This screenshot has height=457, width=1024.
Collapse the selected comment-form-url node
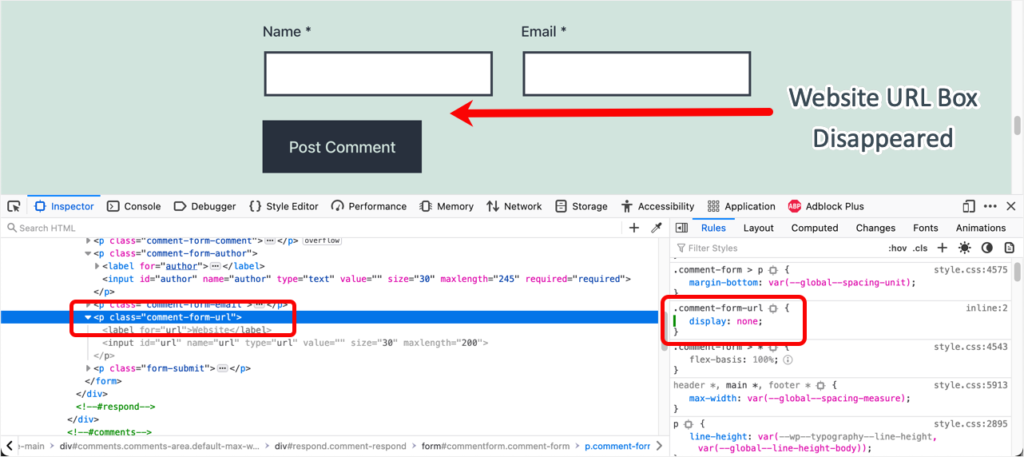click(89, 317)
